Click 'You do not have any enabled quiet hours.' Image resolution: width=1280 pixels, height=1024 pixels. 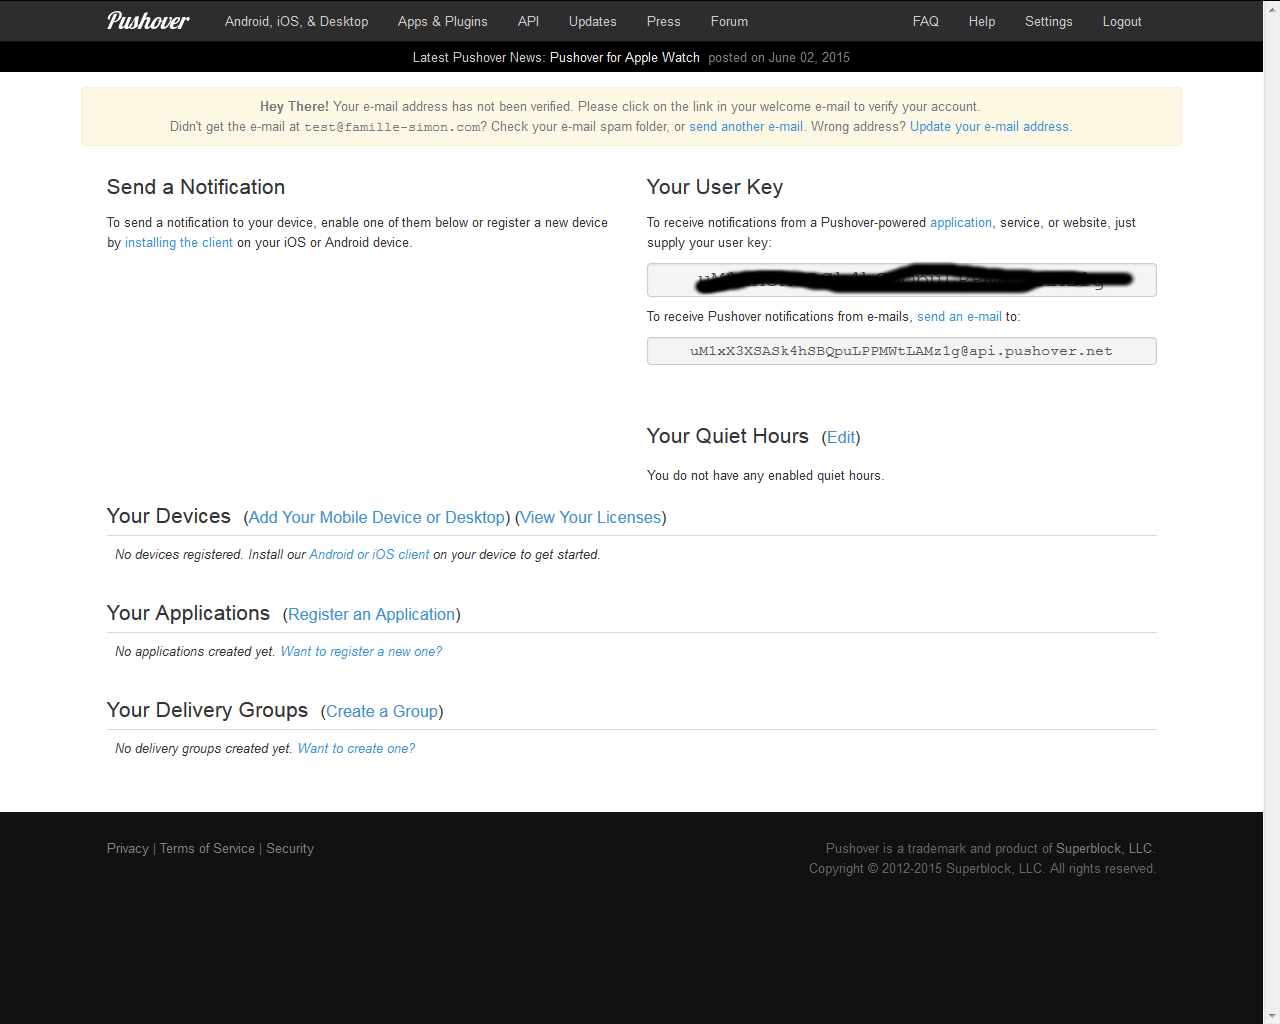[766, 476]
